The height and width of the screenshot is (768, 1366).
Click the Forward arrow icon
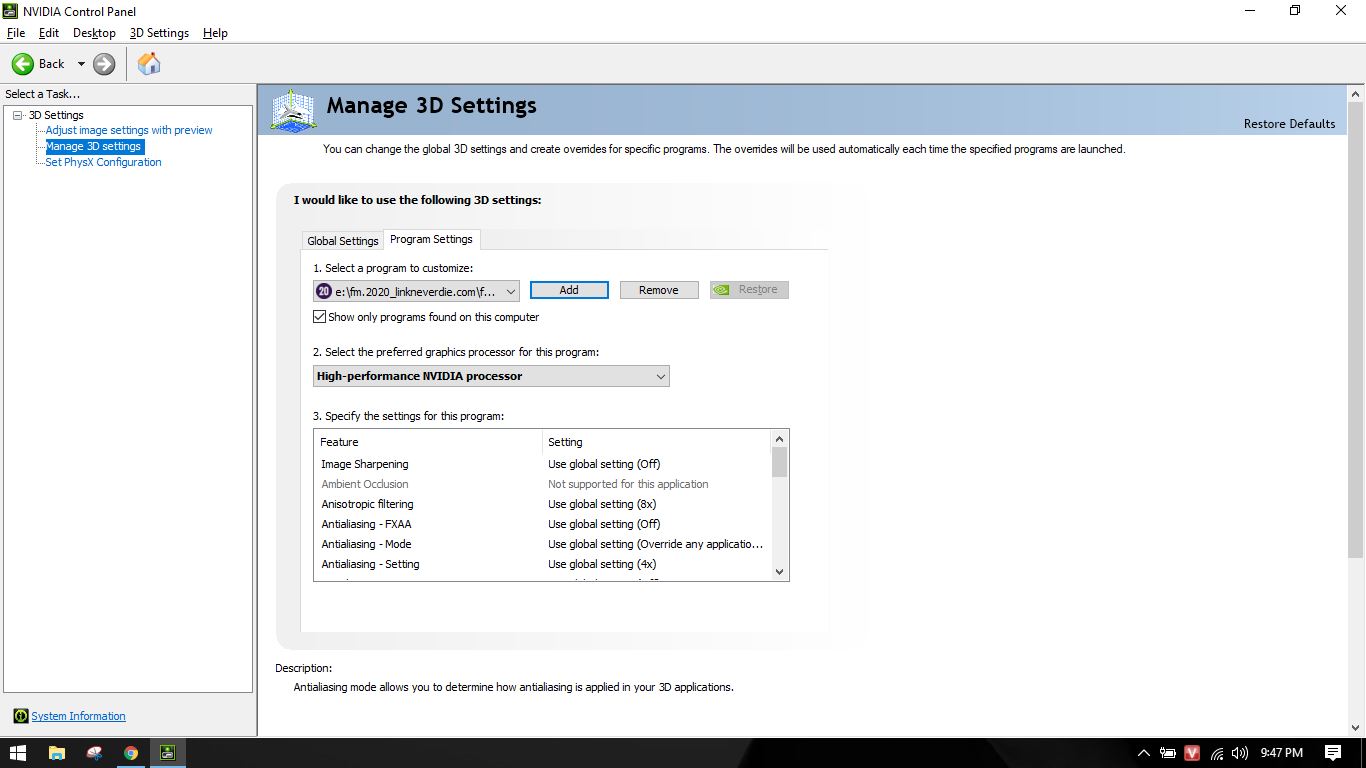pos(104,64)
